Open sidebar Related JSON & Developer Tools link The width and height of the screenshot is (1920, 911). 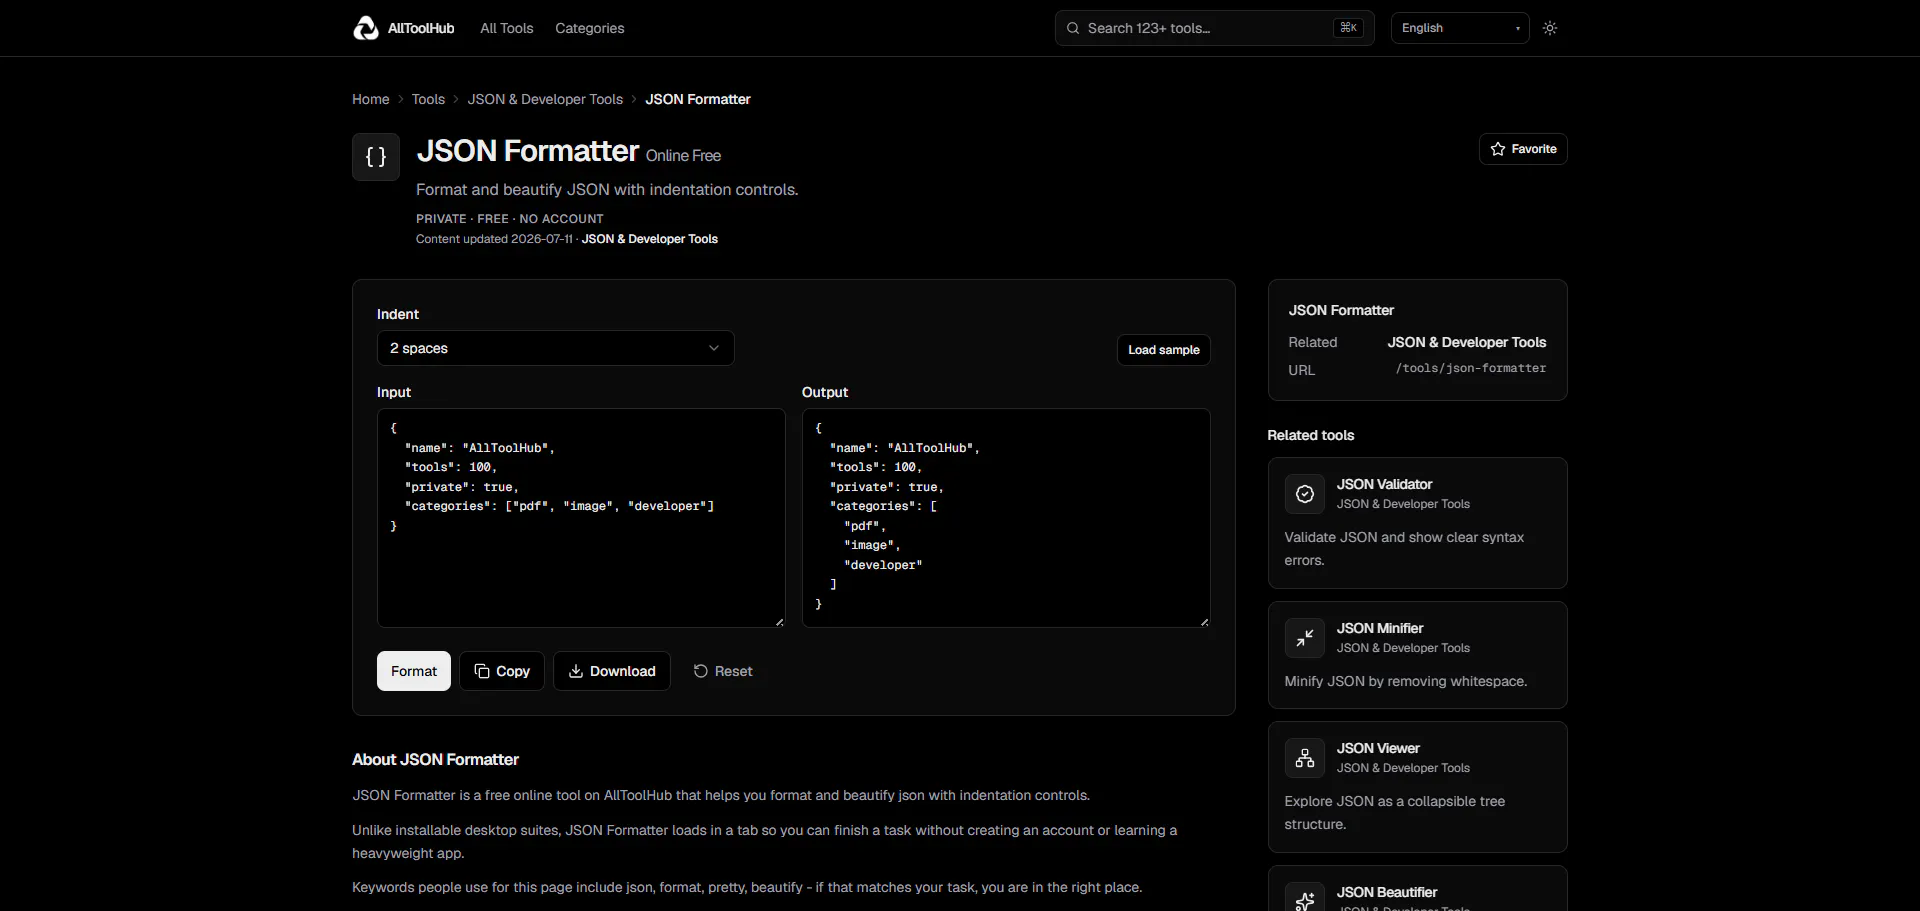click(1467, 342)
